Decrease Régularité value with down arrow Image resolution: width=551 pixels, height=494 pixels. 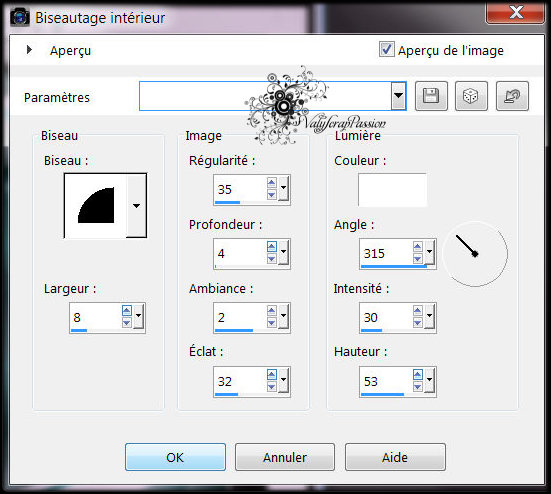coord(271,195)
